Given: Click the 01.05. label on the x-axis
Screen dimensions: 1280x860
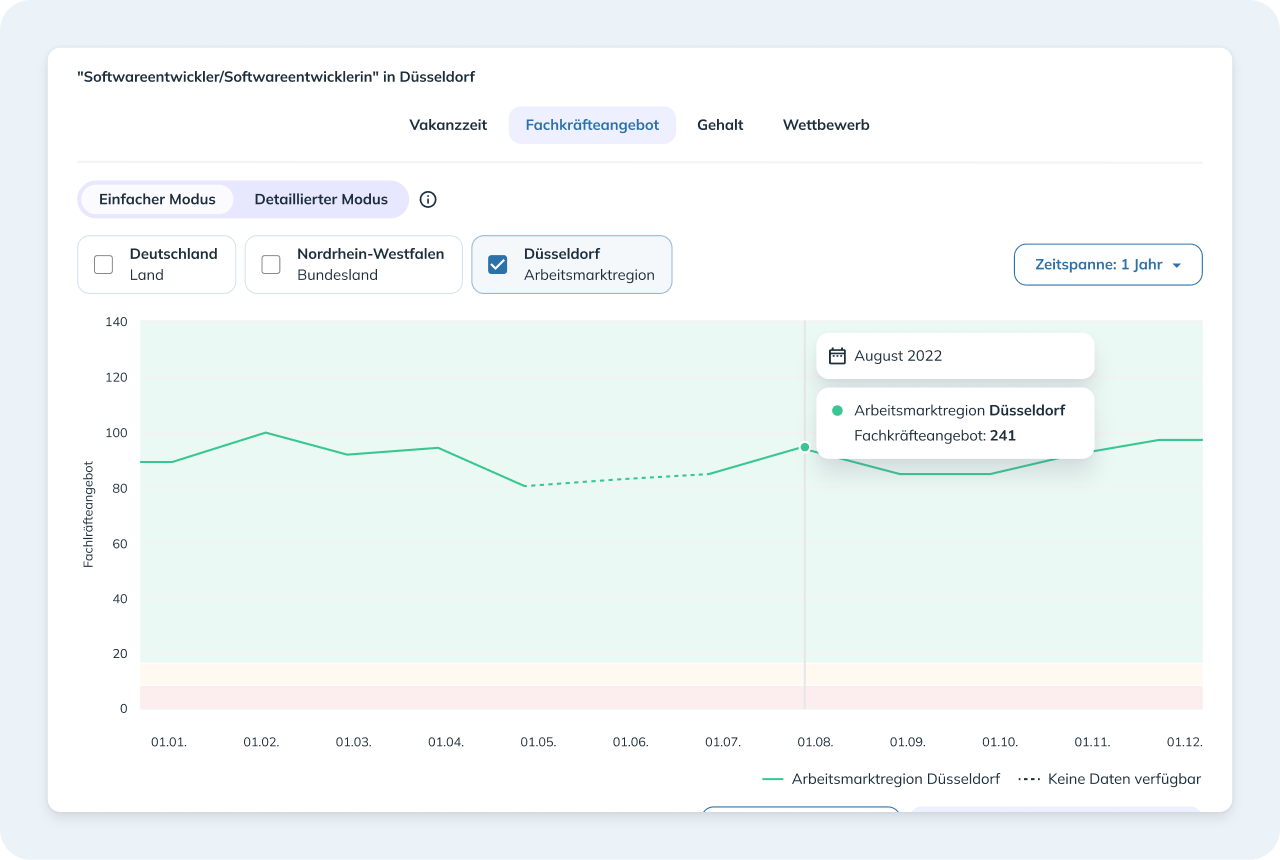Looking at the screenshot, I should (x=539, y=743).
